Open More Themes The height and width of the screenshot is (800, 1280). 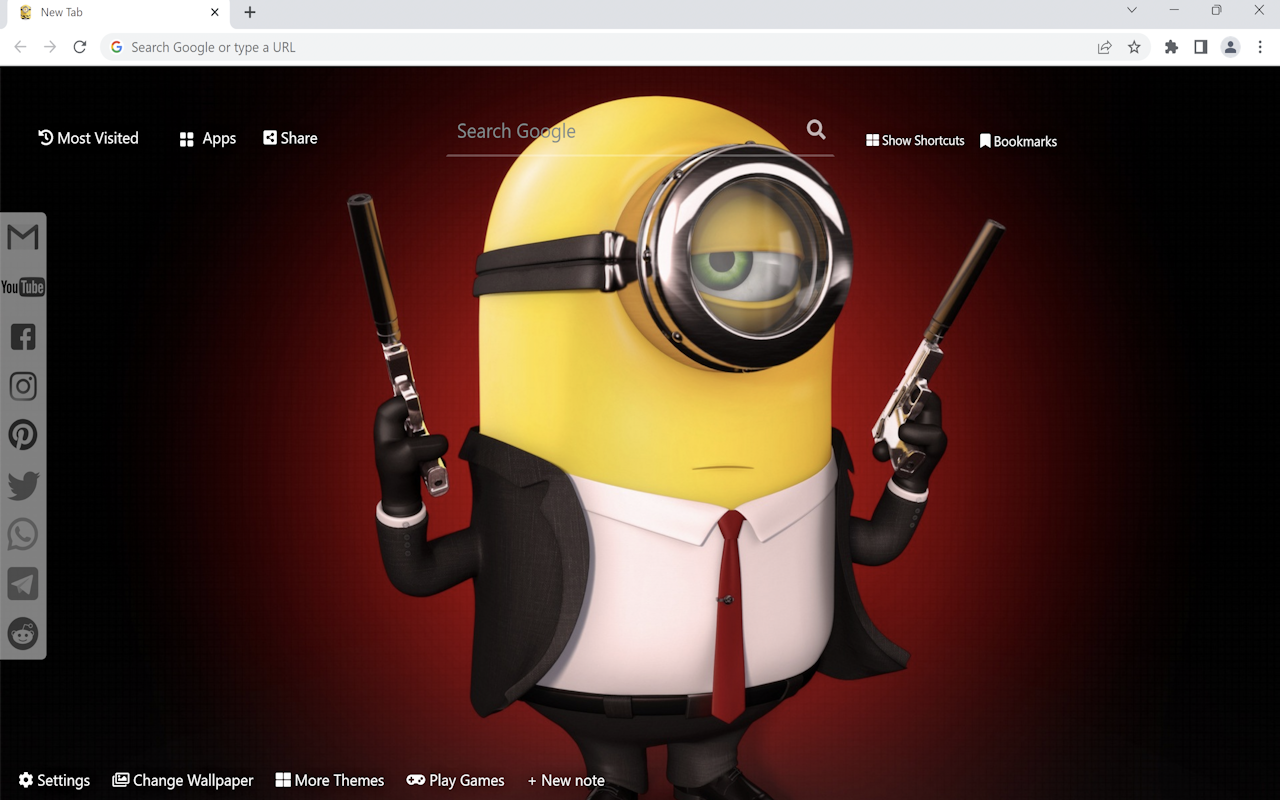point(330,780)
